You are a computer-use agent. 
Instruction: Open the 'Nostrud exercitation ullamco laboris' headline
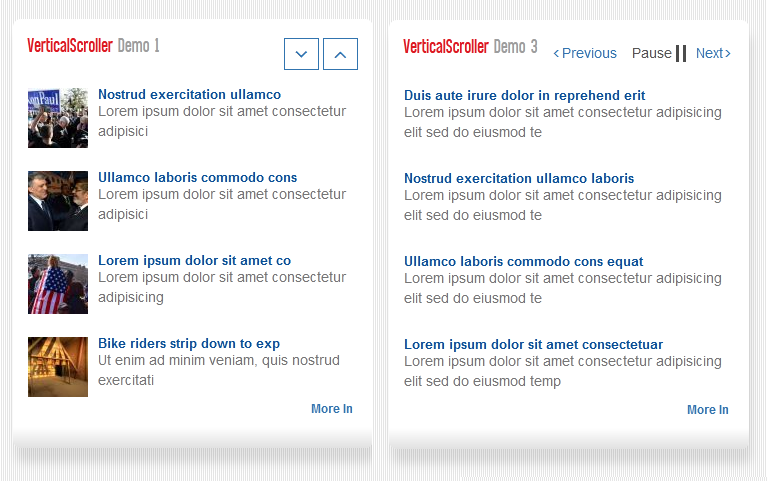[x=519, y=178]
